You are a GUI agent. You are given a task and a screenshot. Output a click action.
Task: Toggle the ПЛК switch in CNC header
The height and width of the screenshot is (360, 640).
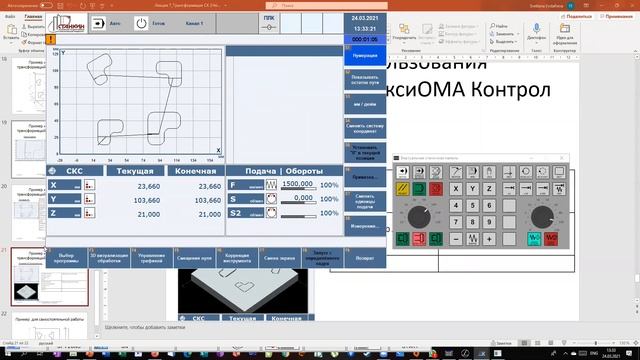tap(269, 27)
